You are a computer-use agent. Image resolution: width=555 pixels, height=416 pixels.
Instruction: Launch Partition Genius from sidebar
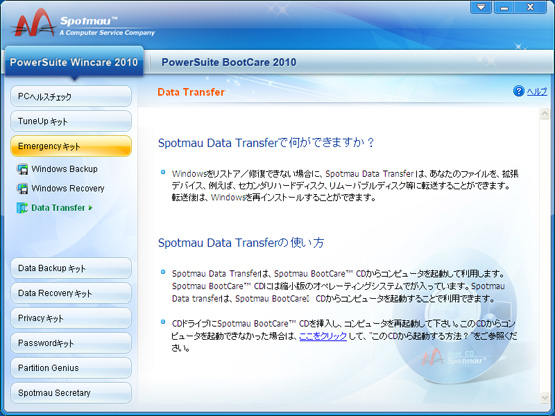tap(71, 368)
